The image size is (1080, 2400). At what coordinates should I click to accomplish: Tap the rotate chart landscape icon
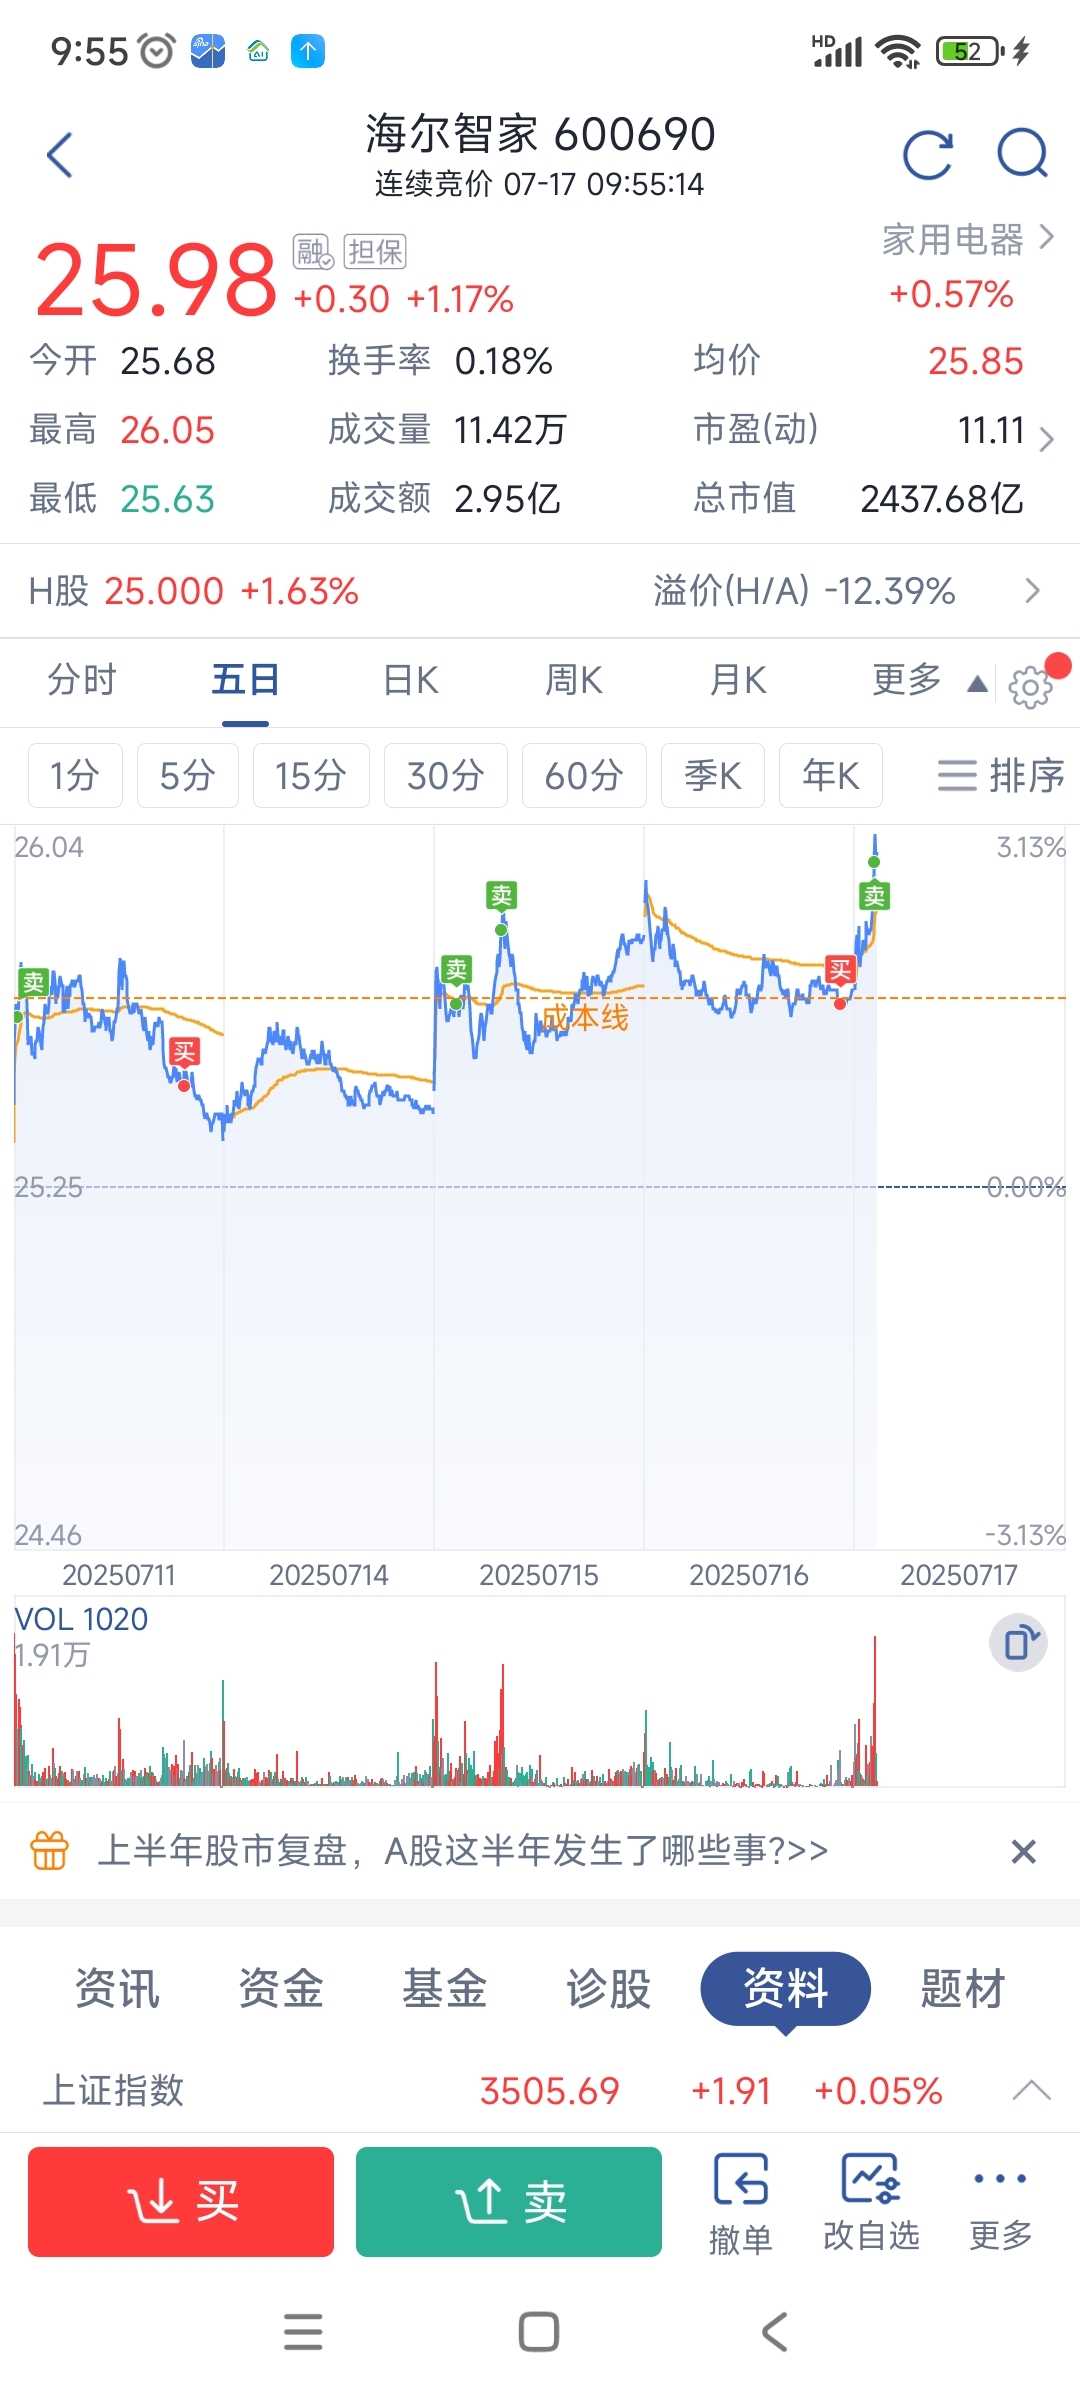tap(1019, 1642)
